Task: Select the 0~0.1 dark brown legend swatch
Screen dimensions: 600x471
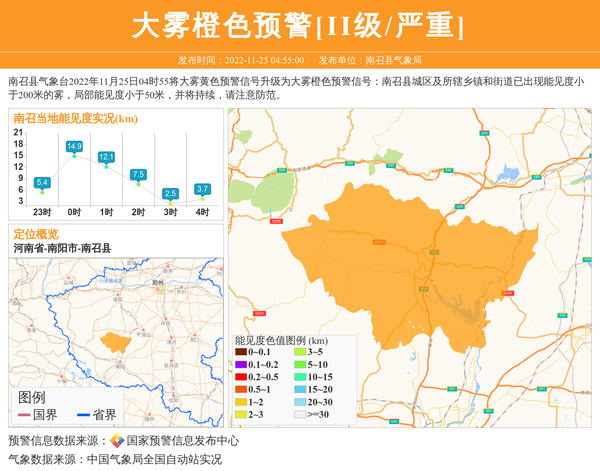Action: point(241,352)
